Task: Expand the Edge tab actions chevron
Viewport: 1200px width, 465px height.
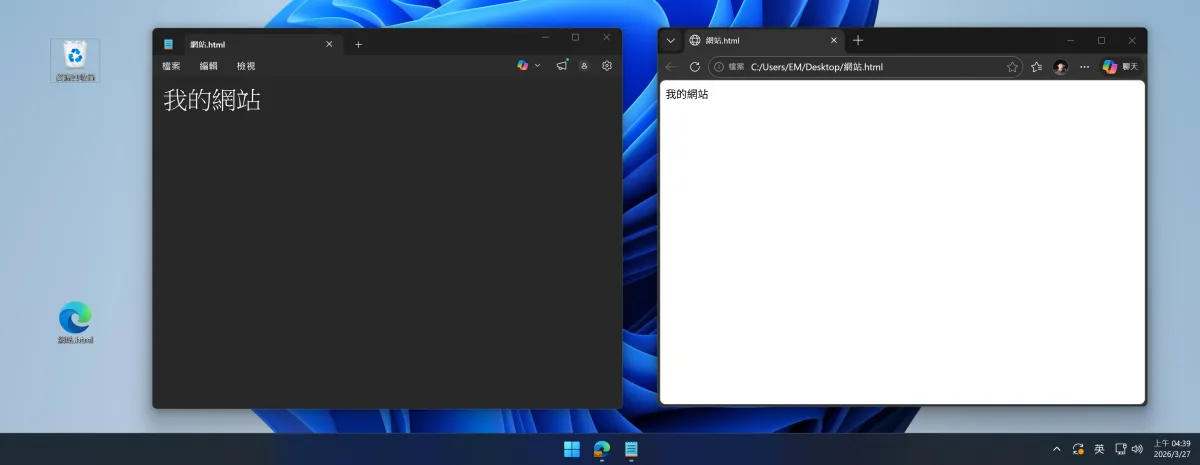Action: [x=671, y=41]
